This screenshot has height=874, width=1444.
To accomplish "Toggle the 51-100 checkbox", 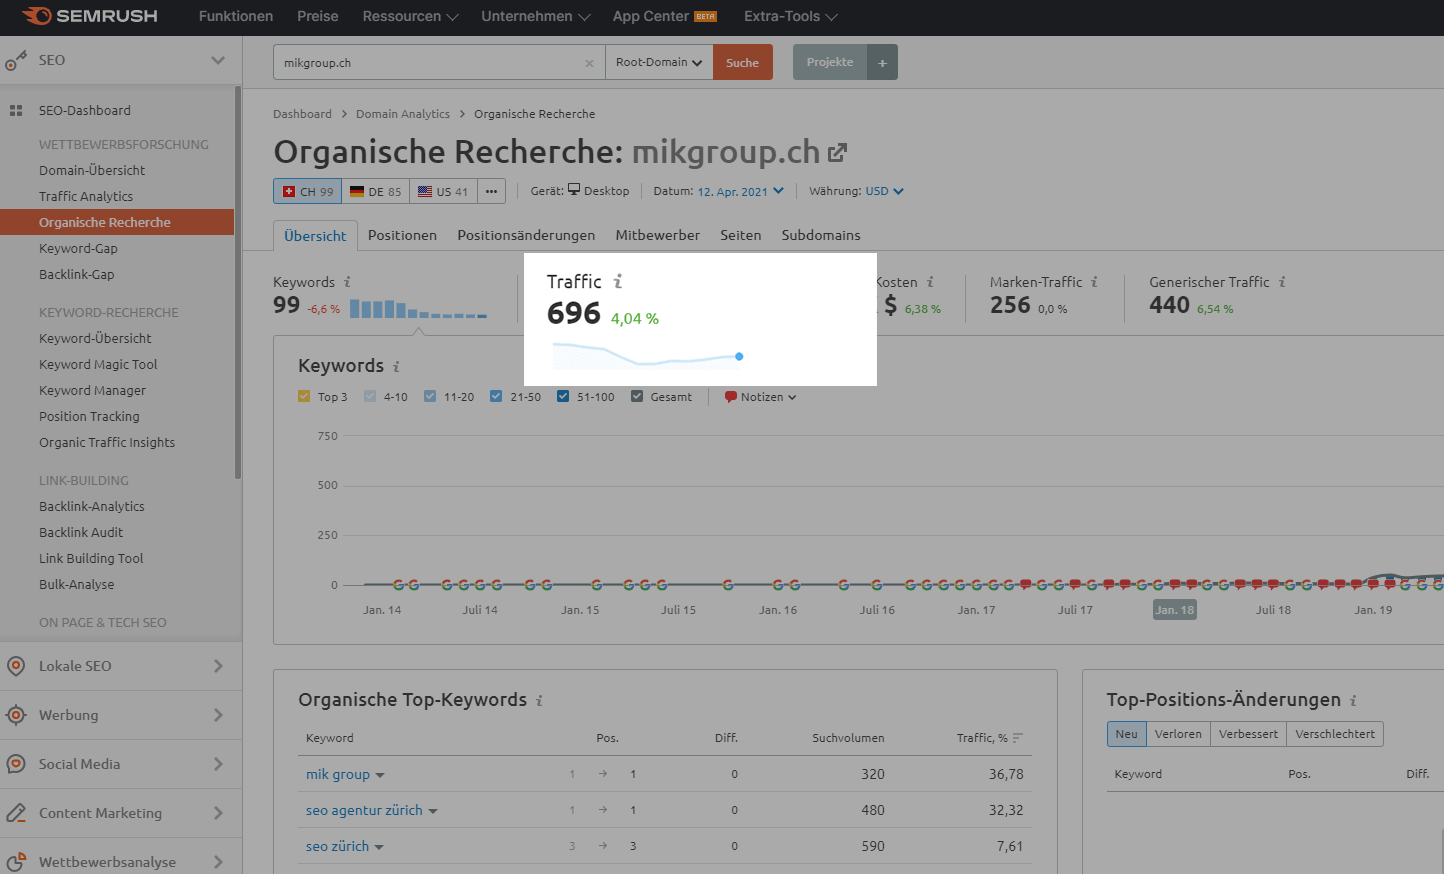I will [563, 396].
